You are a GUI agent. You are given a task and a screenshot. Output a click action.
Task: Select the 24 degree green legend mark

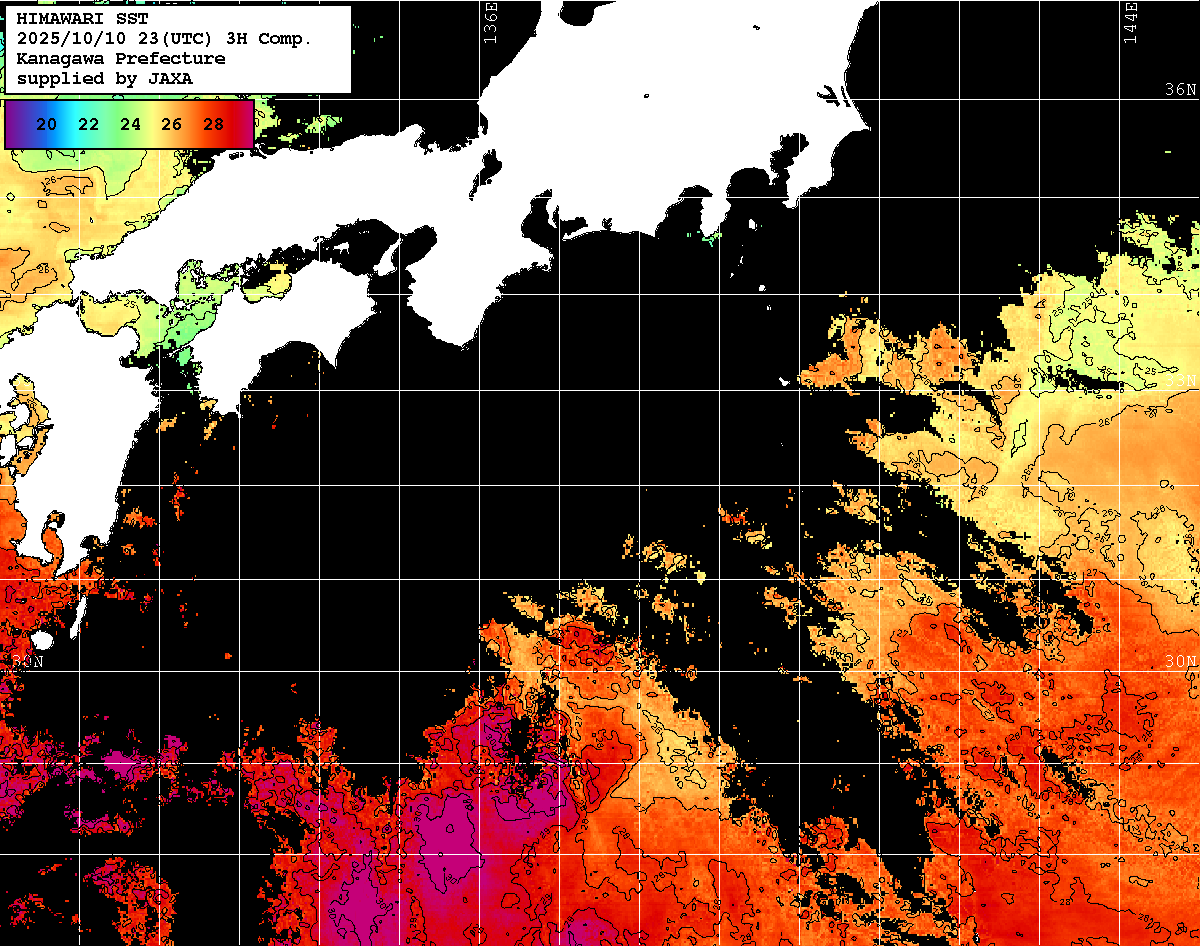point(130,125)
